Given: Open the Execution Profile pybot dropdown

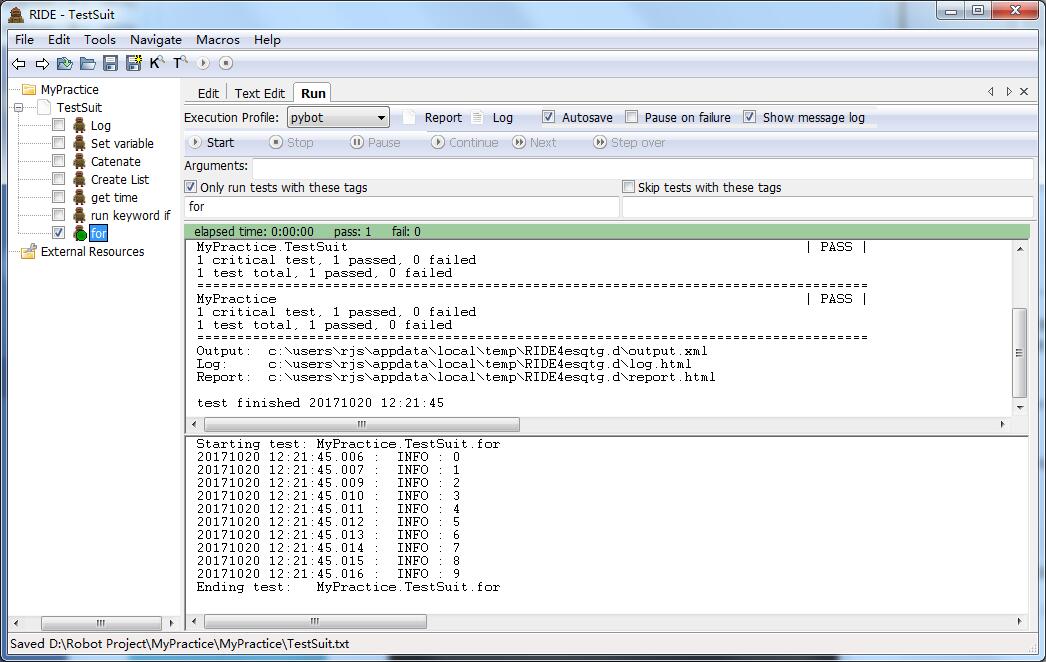Looking at the screenshot, I should tap(338, 117).
